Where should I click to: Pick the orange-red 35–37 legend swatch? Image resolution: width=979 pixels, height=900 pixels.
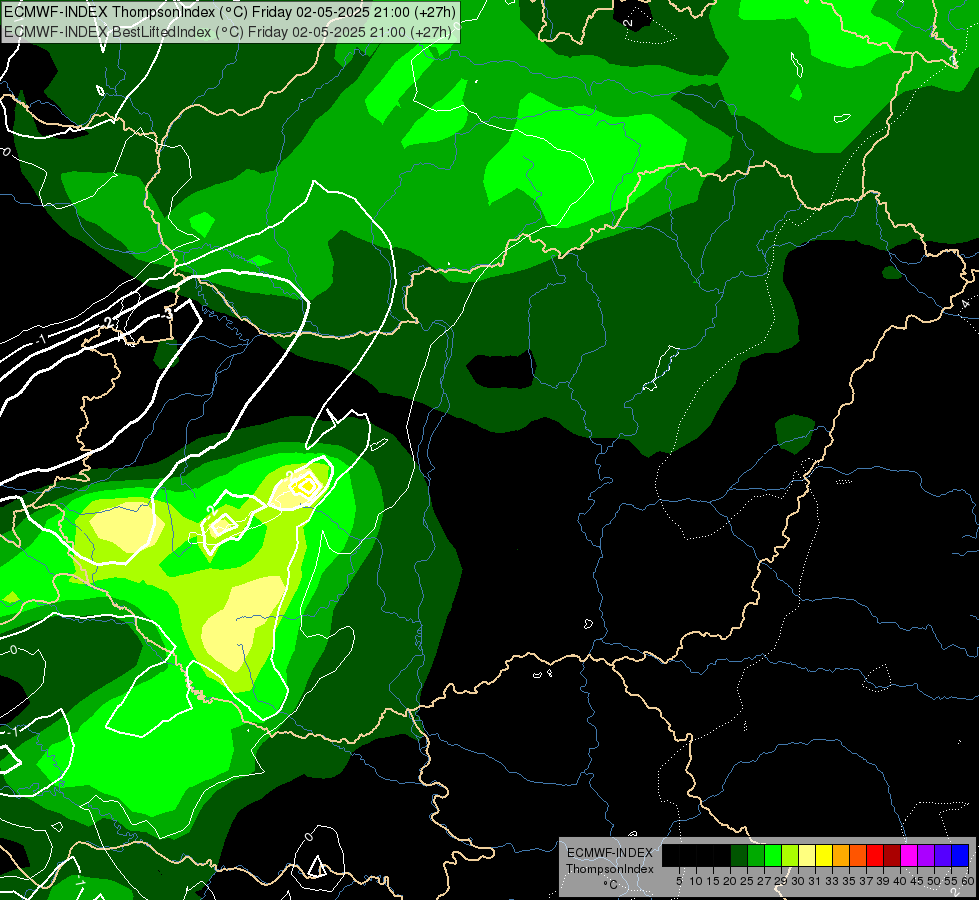[x=858, y=855]
